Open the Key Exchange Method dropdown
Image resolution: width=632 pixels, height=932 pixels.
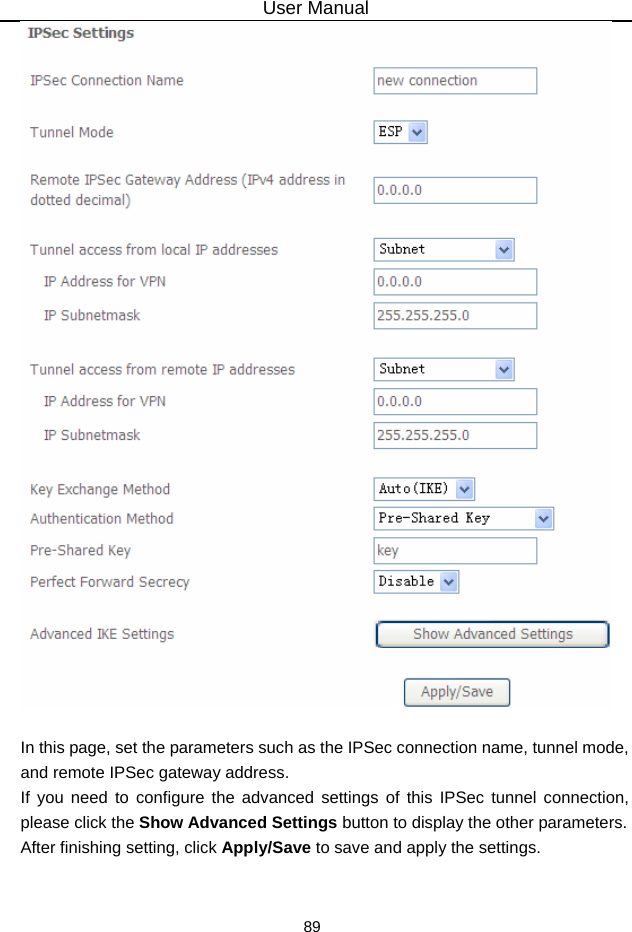[425, 489]
